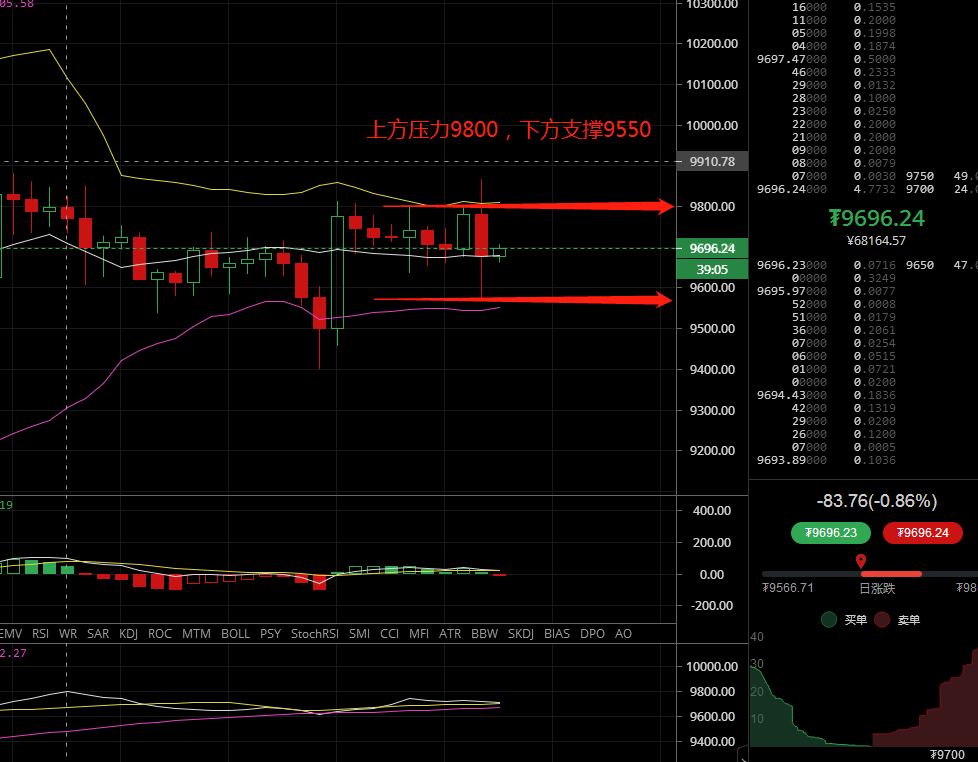
Task: Select the AO indicator tab
Action: pos(624,634)
